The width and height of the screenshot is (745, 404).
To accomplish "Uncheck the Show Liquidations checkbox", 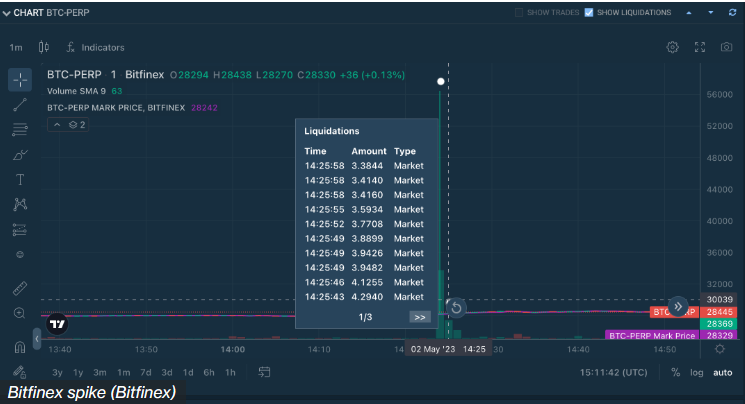I will pyautogui.click(x=589, y=12).
